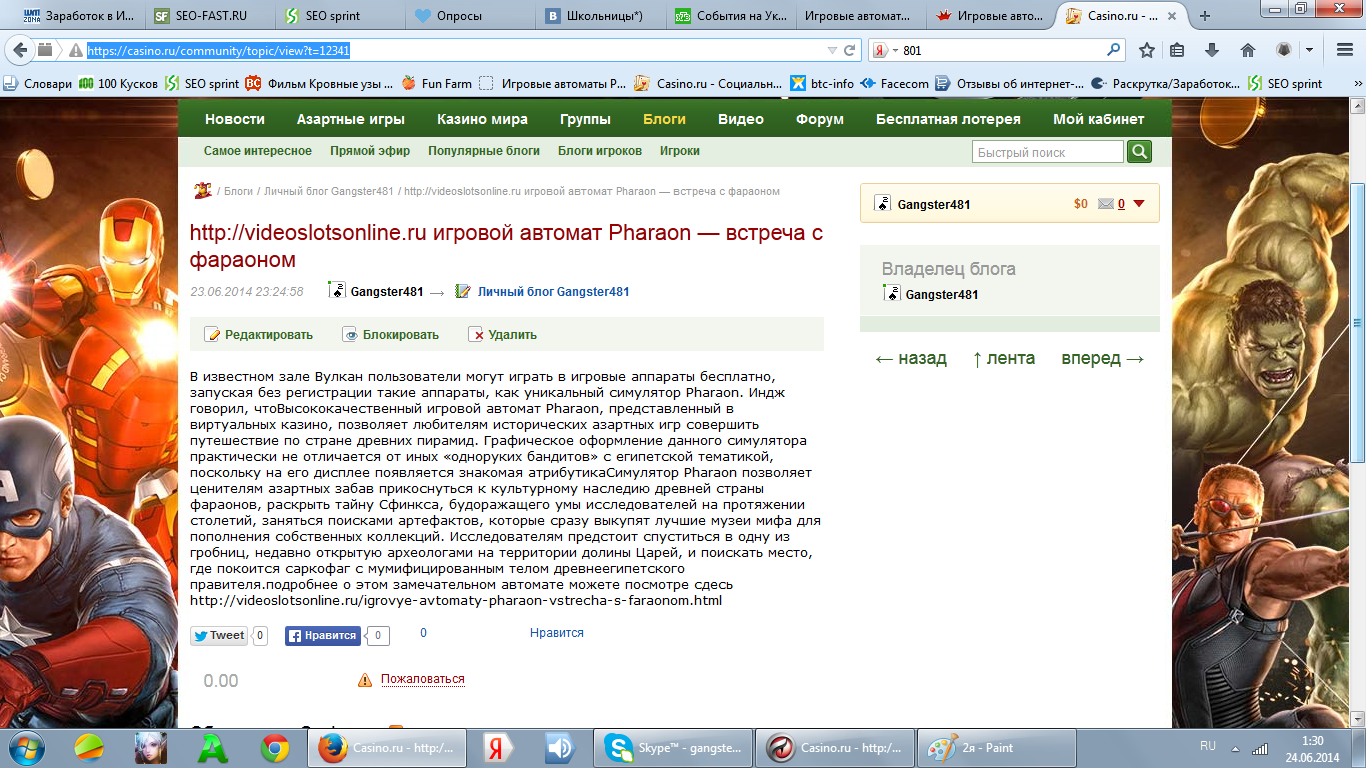Go to next post via вперед →
Viewport: 1366px width, 768px height.
point(1103,358)
